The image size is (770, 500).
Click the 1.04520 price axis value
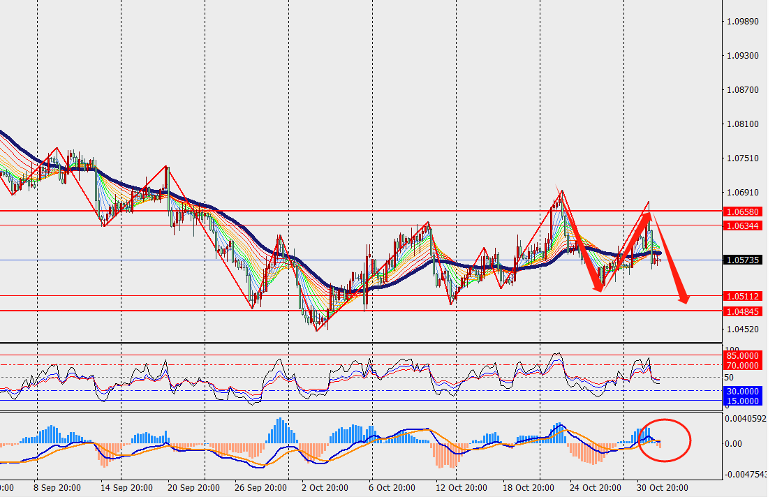click(x=742, y=329)
